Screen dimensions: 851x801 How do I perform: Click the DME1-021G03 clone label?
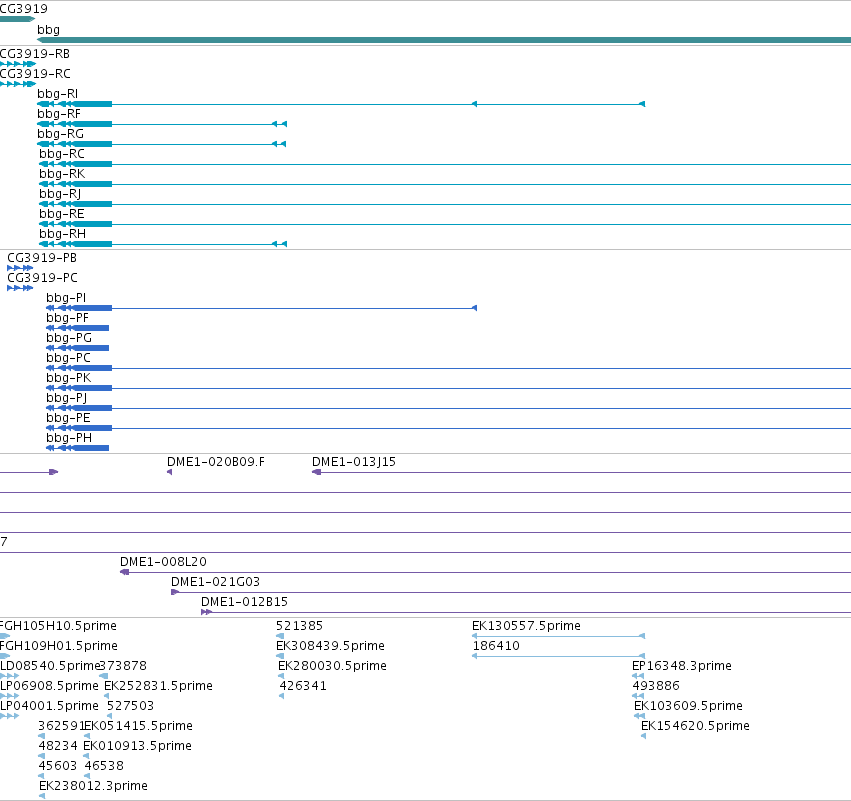tap(215, 582)
